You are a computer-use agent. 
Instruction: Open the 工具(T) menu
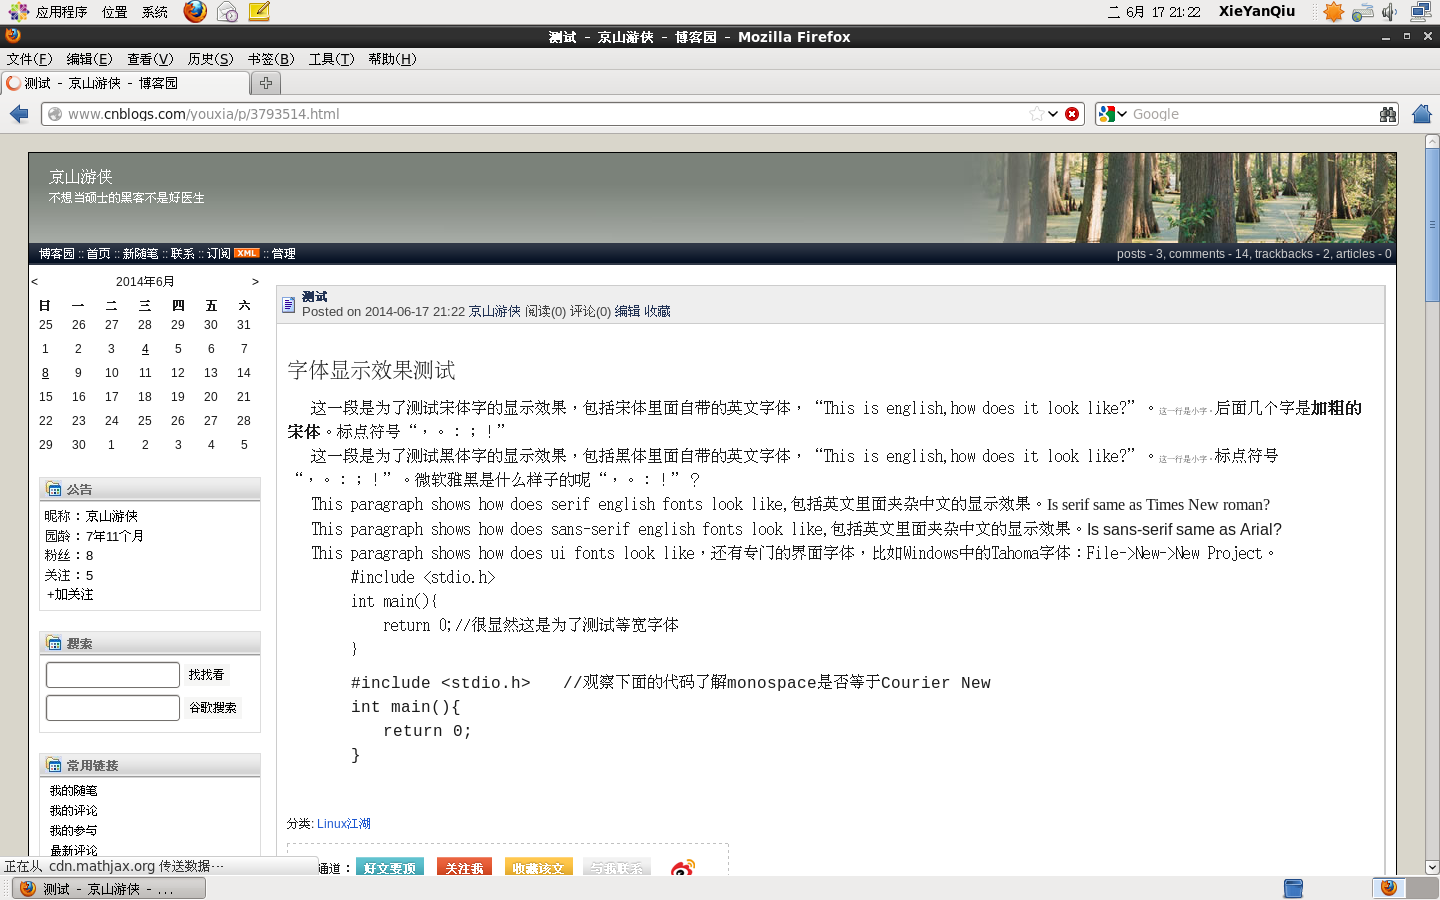coord(331,59)
